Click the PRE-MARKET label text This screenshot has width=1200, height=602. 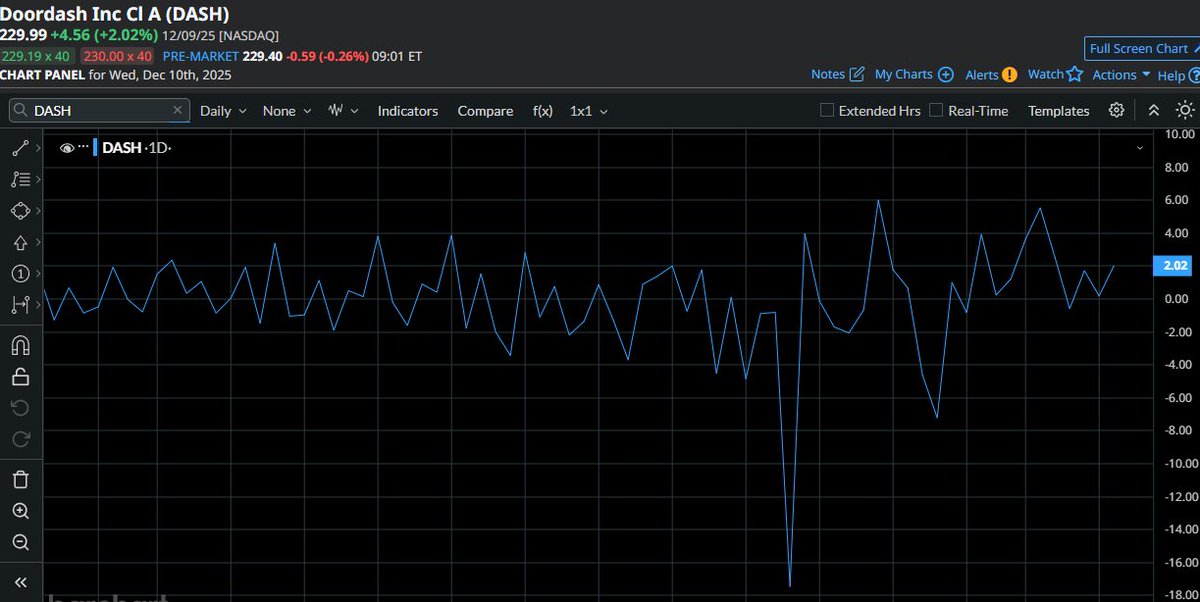pyautogui.click(x=200, y=56)
